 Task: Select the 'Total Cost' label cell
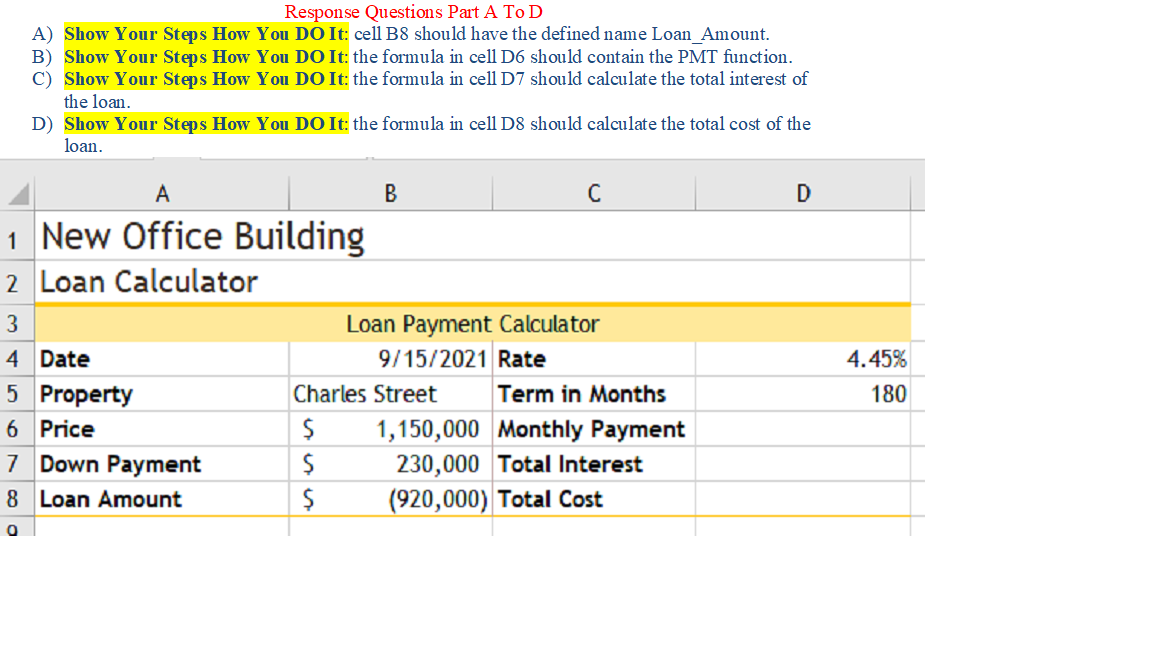[x=594, y=499]
